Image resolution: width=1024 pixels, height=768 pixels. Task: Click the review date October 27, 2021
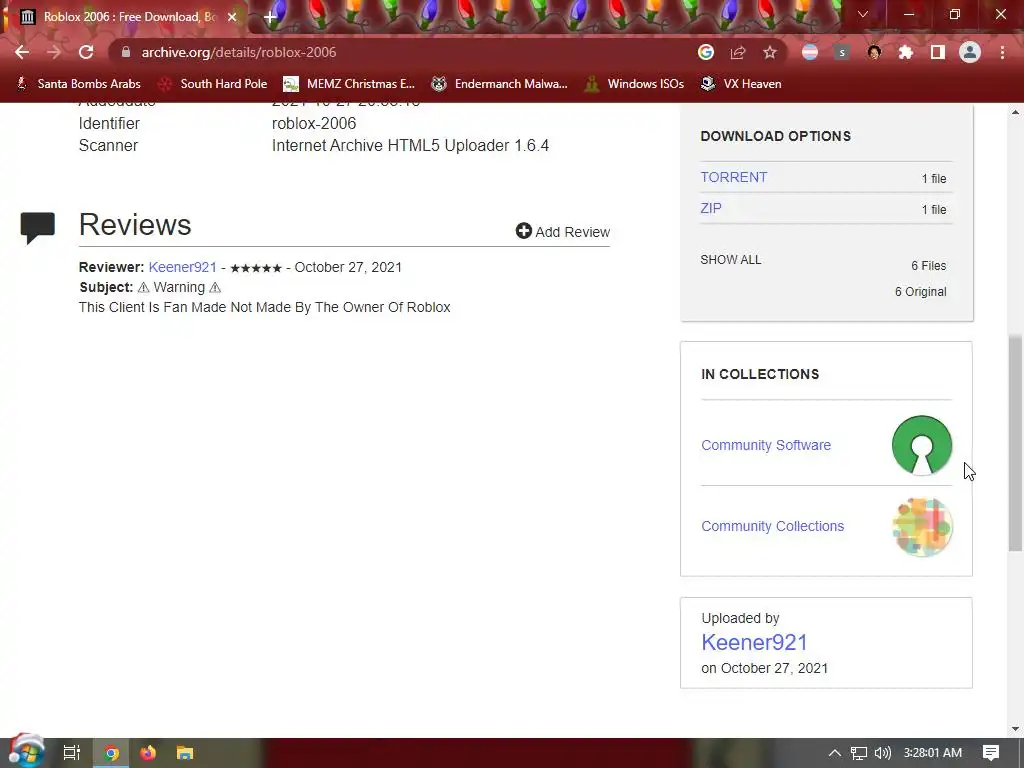tap(348, 267)
